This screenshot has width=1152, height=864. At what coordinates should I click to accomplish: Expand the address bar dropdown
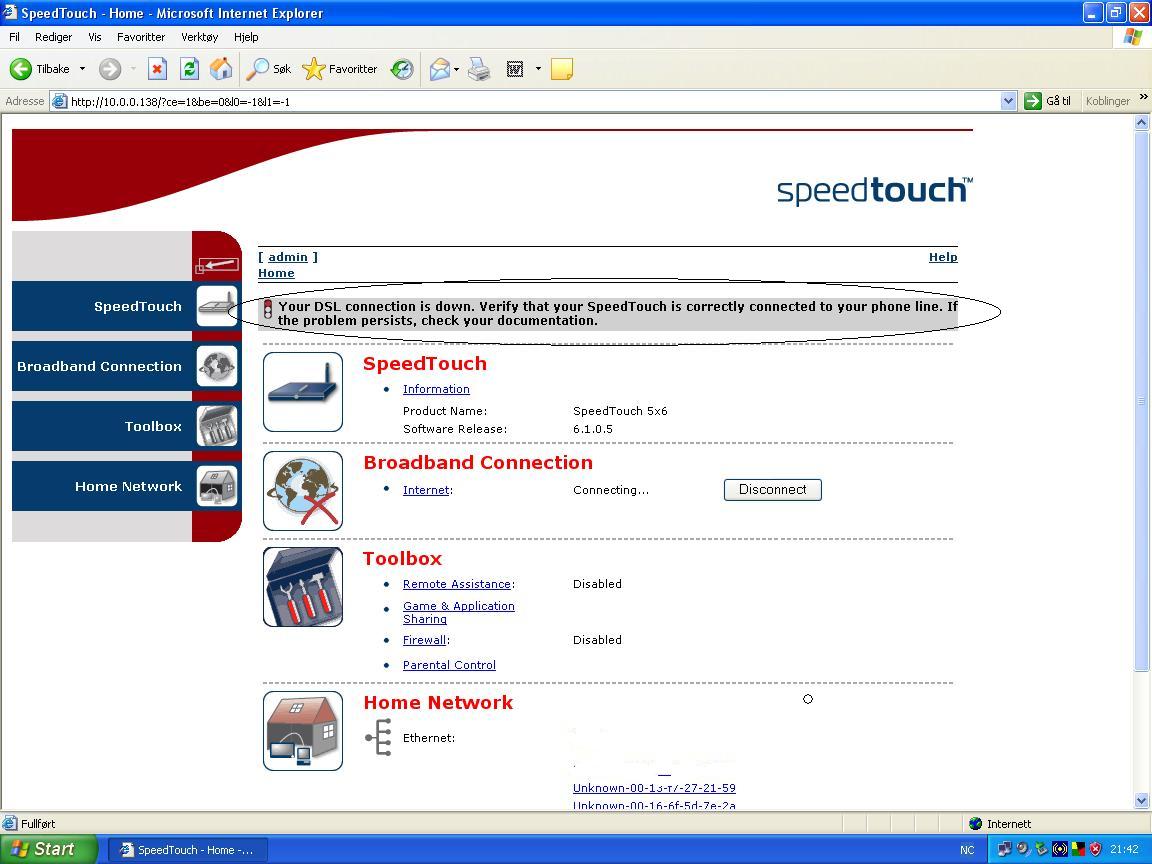1009,101
